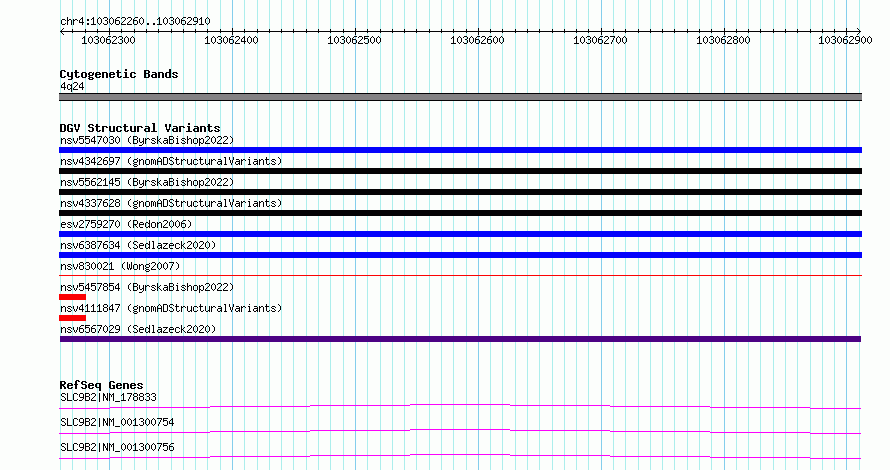
Task: Click the magenta line for SLC9B2|NM_001300756
Action: click(460, 456)
